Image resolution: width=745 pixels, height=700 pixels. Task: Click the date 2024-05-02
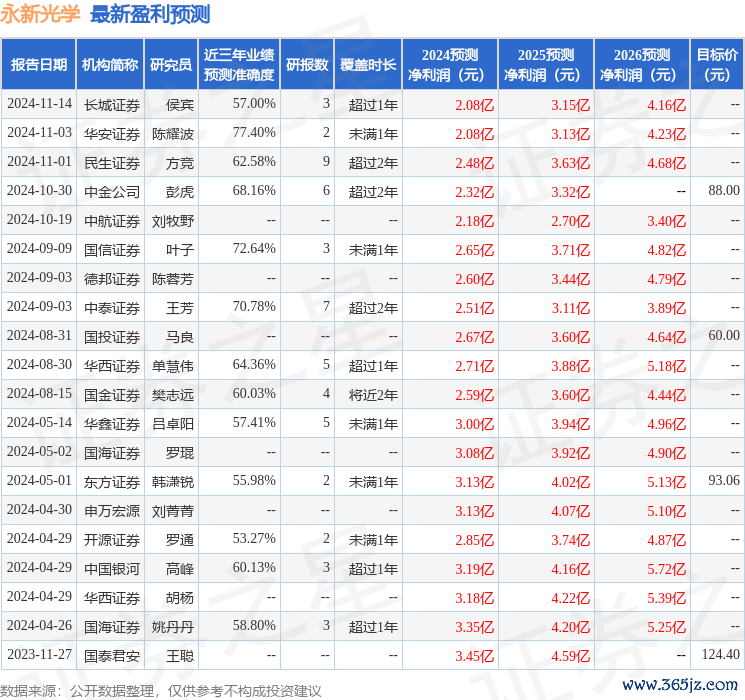tap(39, 451)
